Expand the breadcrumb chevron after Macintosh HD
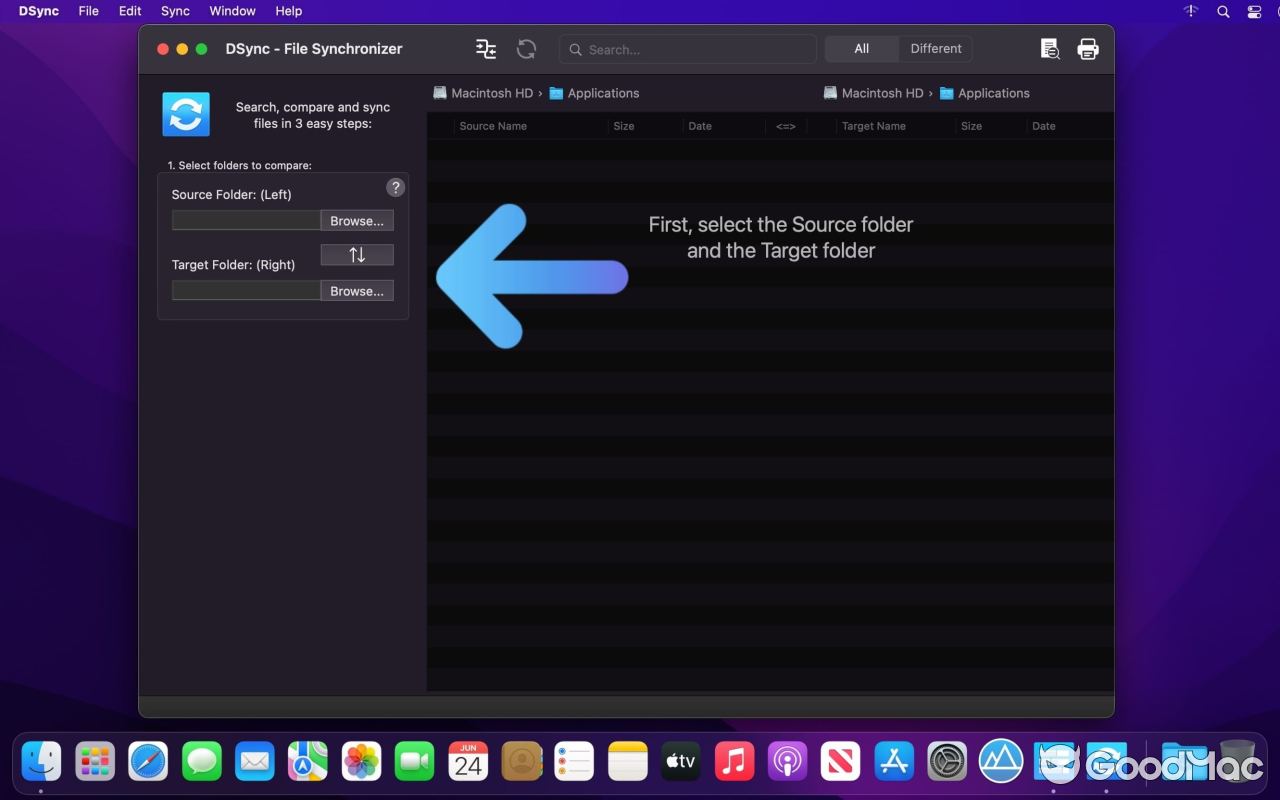The height and width of the screenshot is (800, 1280). click(539, 92)
